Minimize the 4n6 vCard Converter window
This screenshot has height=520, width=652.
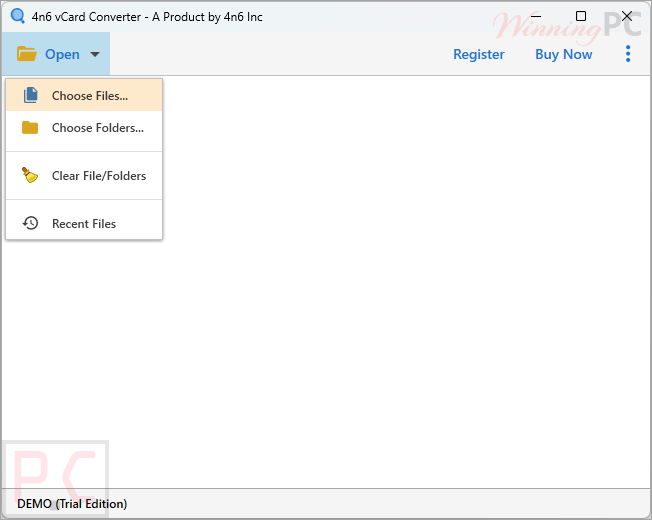536,17
